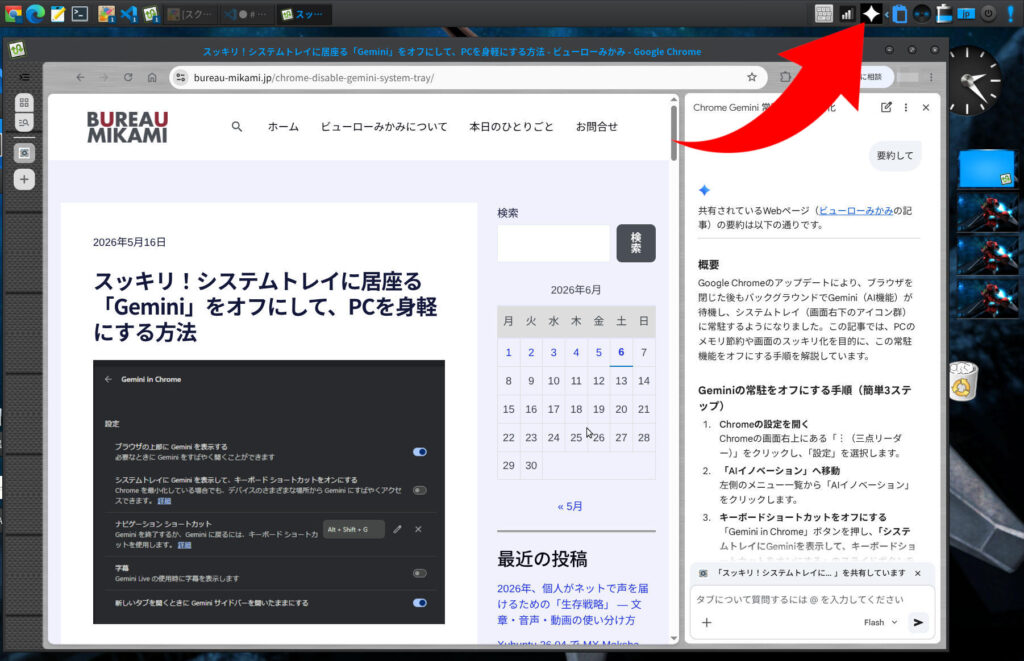Click the sidebar 検索 text field
This screenshot has height=661, width=1024.
[x=553, y=243]
